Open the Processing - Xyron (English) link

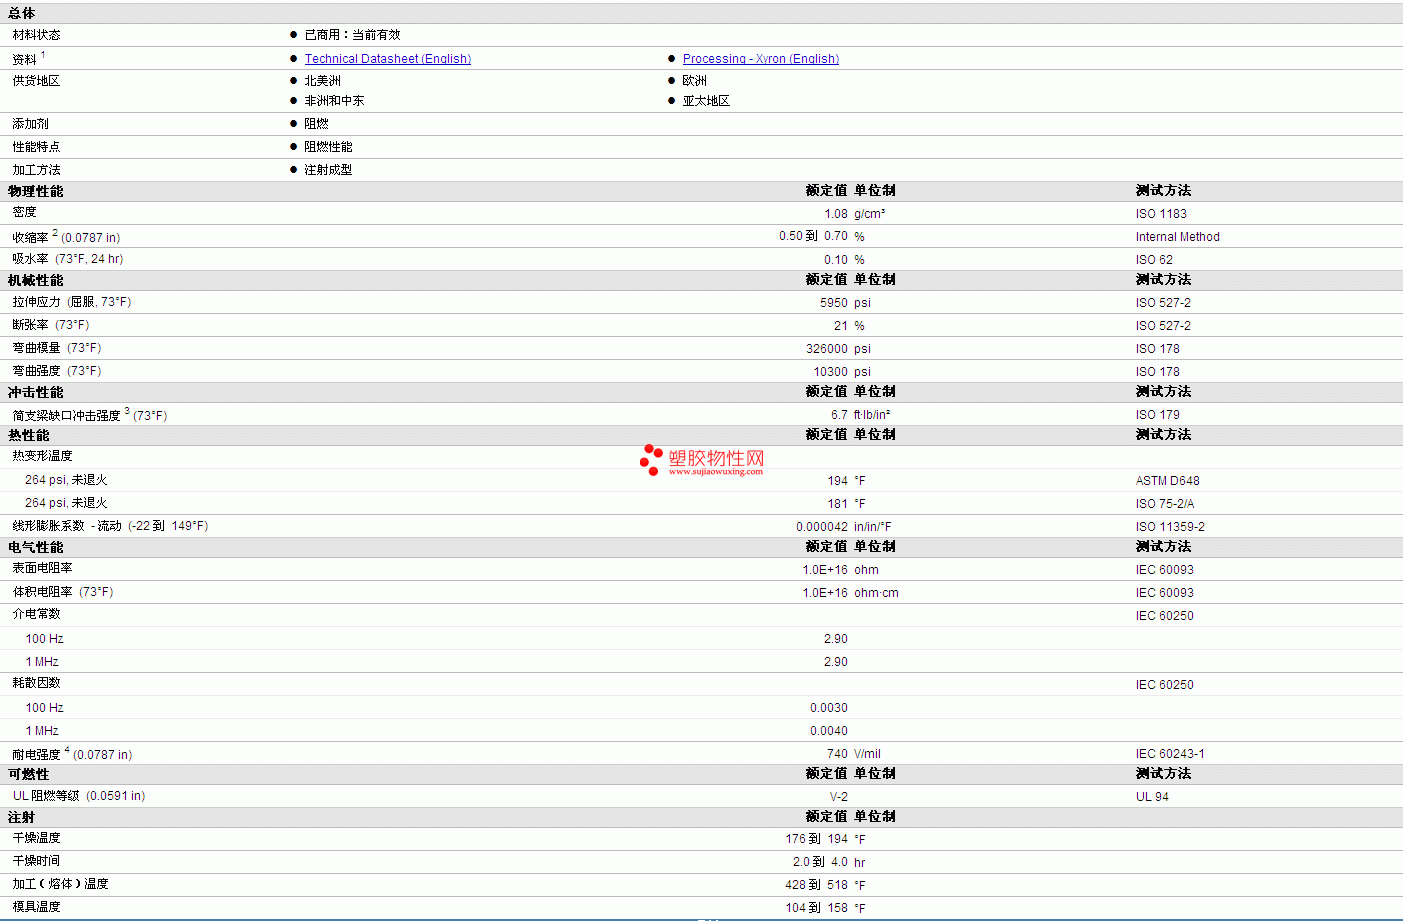point(760,59)
